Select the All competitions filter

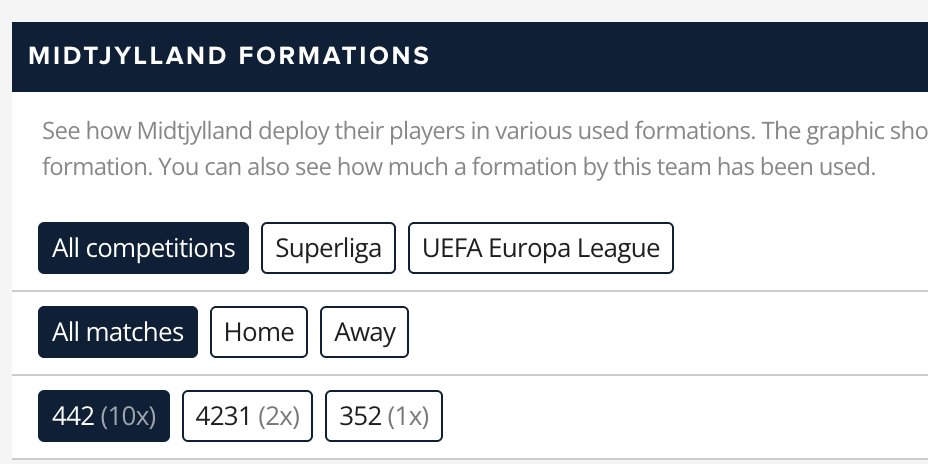click(143, 248)
